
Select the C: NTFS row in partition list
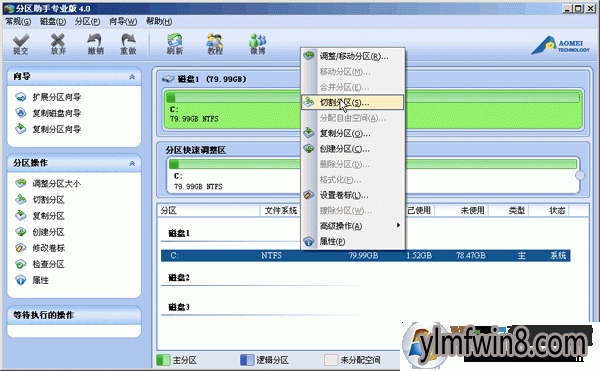click(365, 255)
